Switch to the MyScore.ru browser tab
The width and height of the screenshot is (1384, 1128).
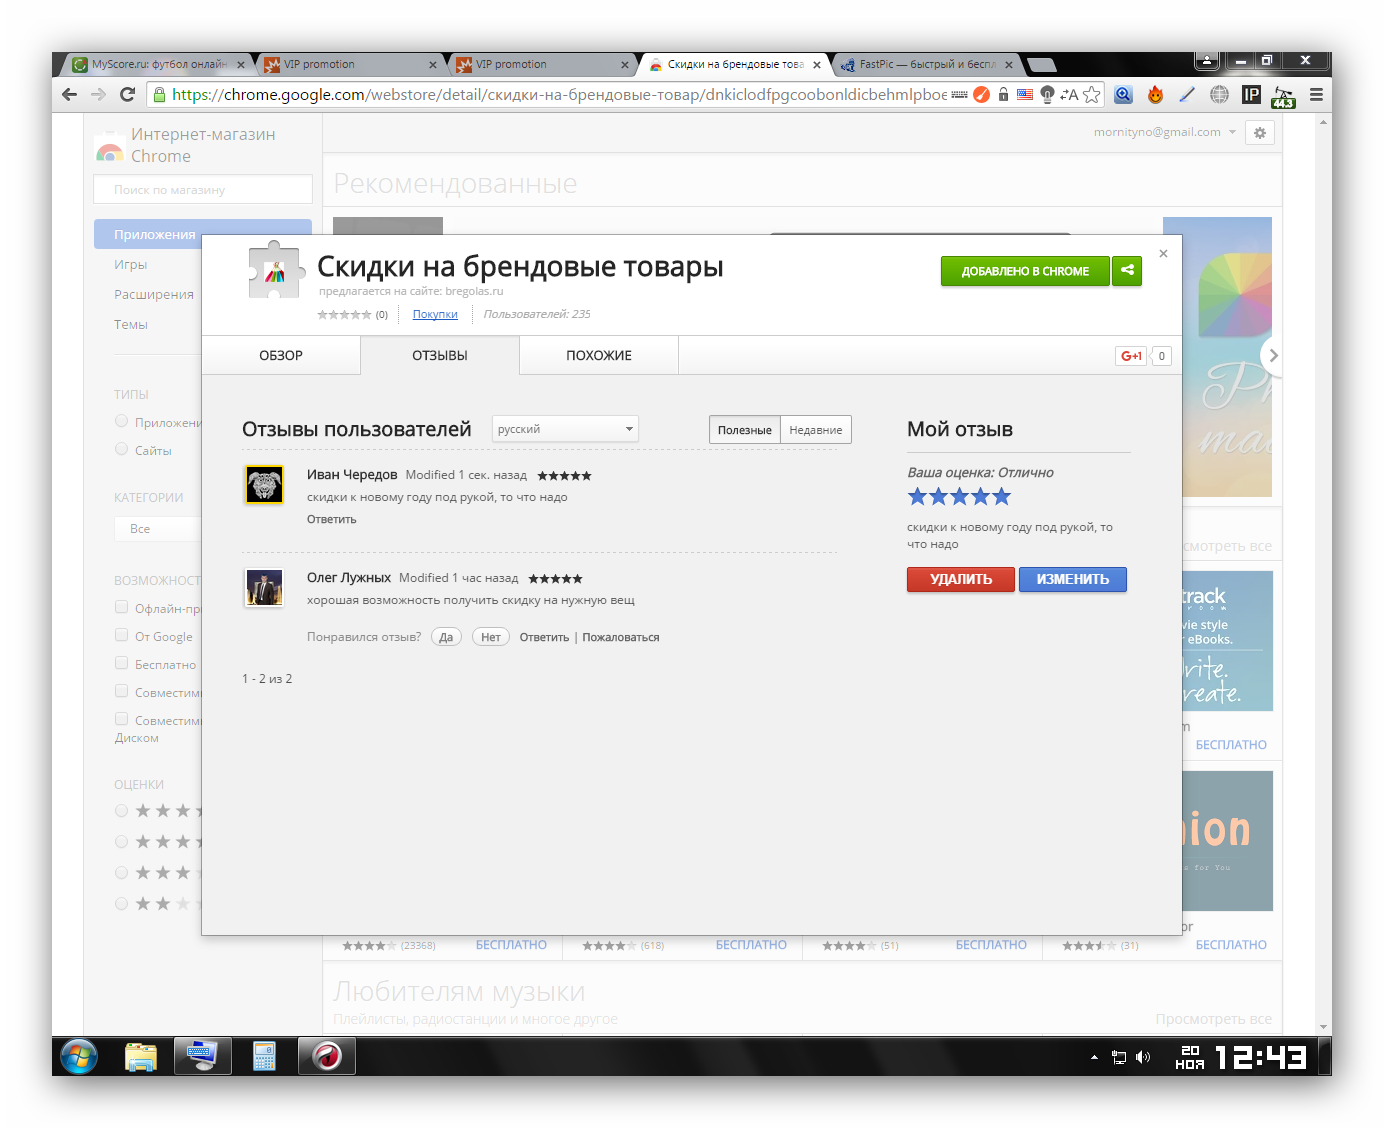[158, 64]
